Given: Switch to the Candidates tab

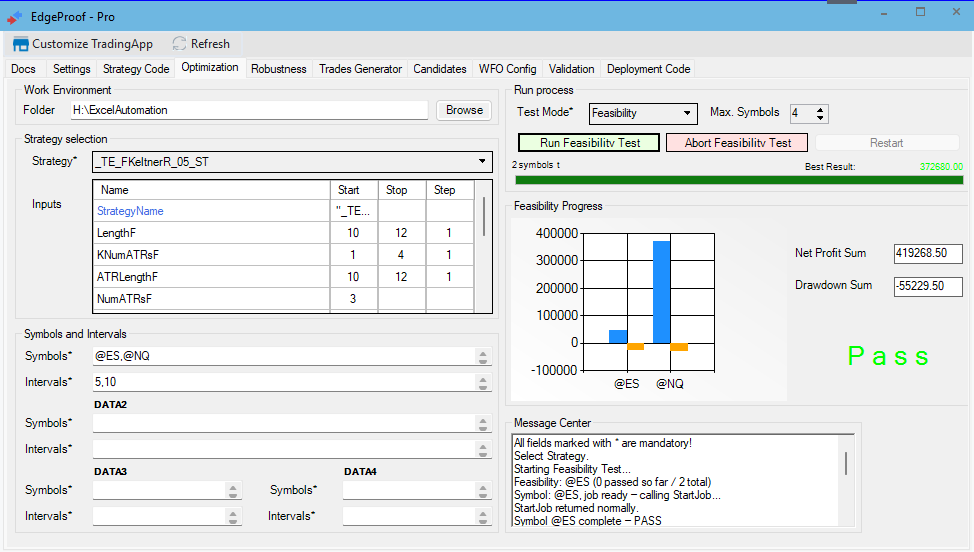Looking at the screenshot, I should pos(440,69).
